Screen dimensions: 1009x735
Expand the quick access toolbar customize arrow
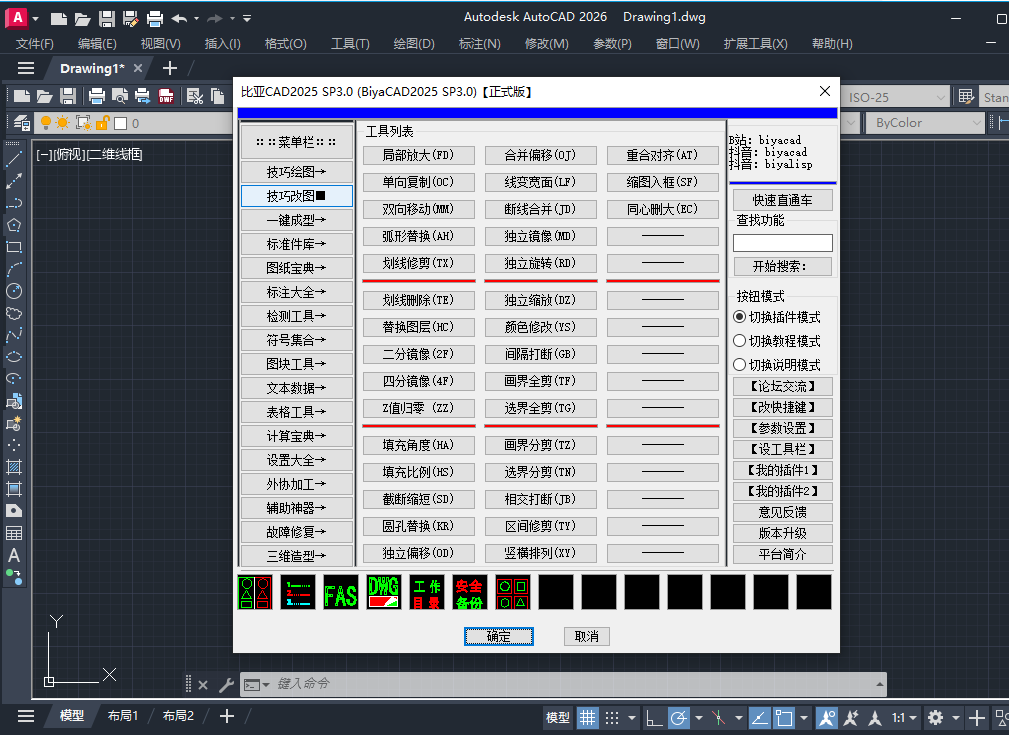(x=247, y=19)
